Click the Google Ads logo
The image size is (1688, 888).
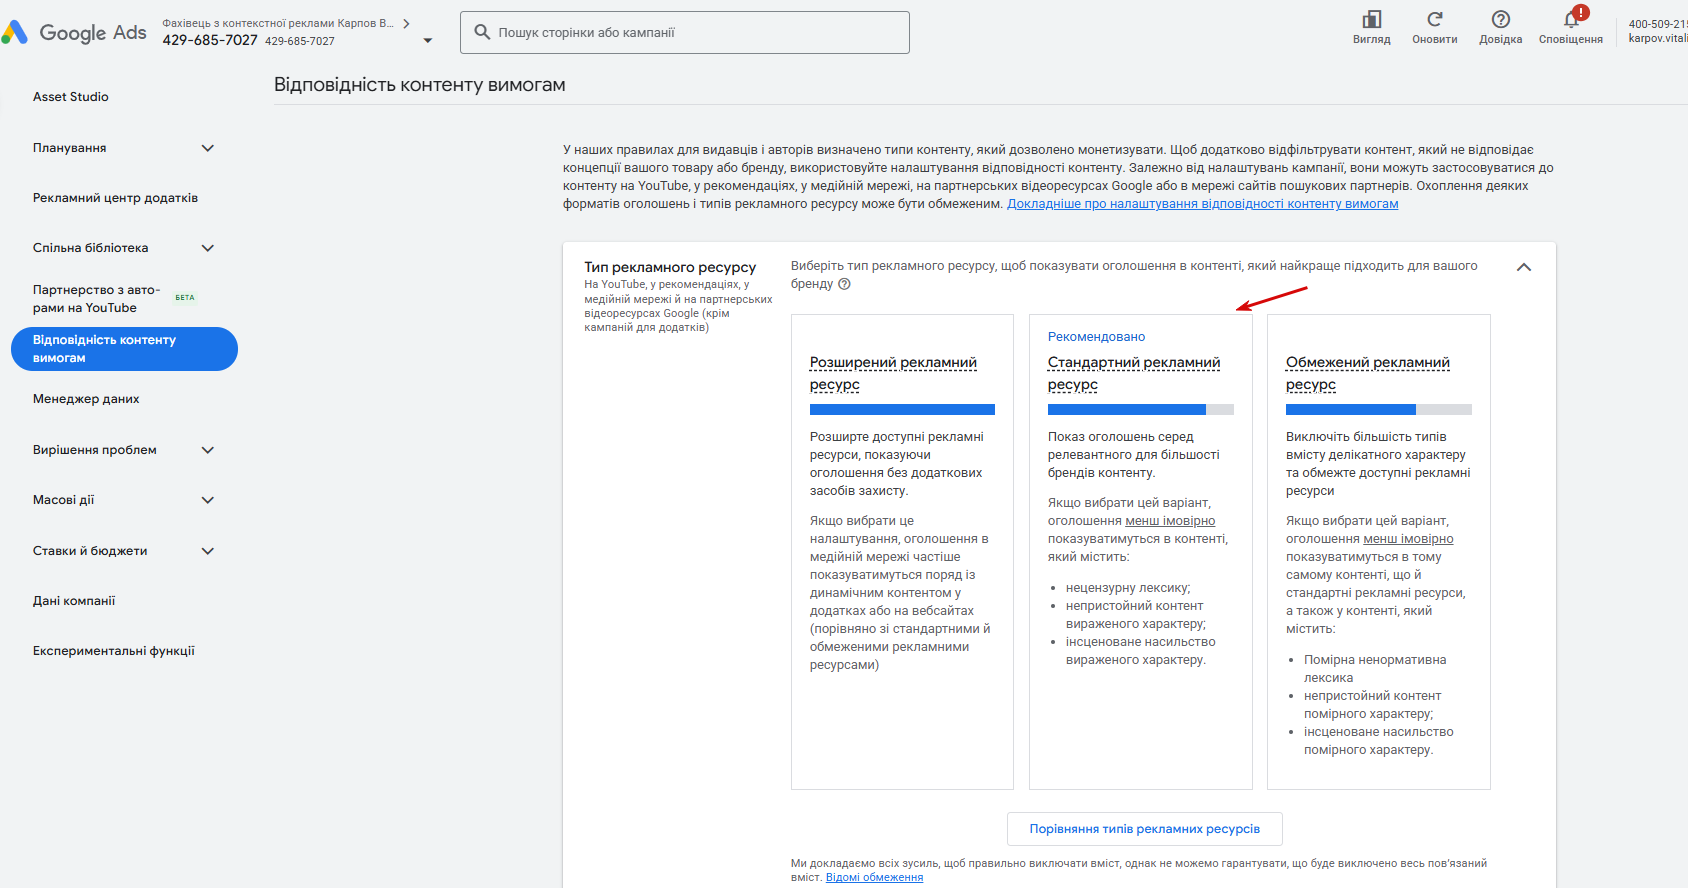pyautogui.click(x=74, y=32)
